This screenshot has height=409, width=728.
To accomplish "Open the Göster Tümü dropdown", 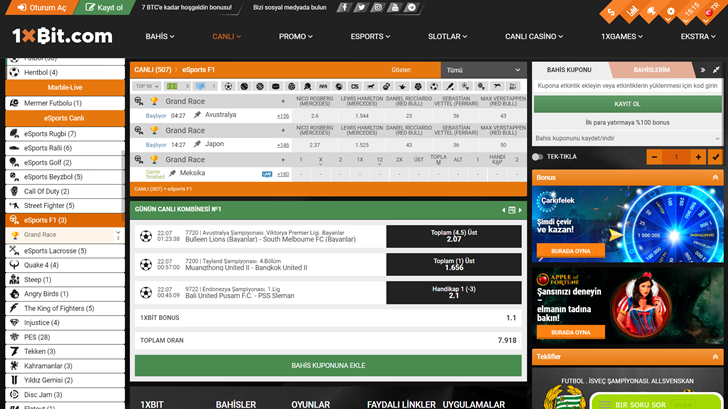I will point(483,70).
